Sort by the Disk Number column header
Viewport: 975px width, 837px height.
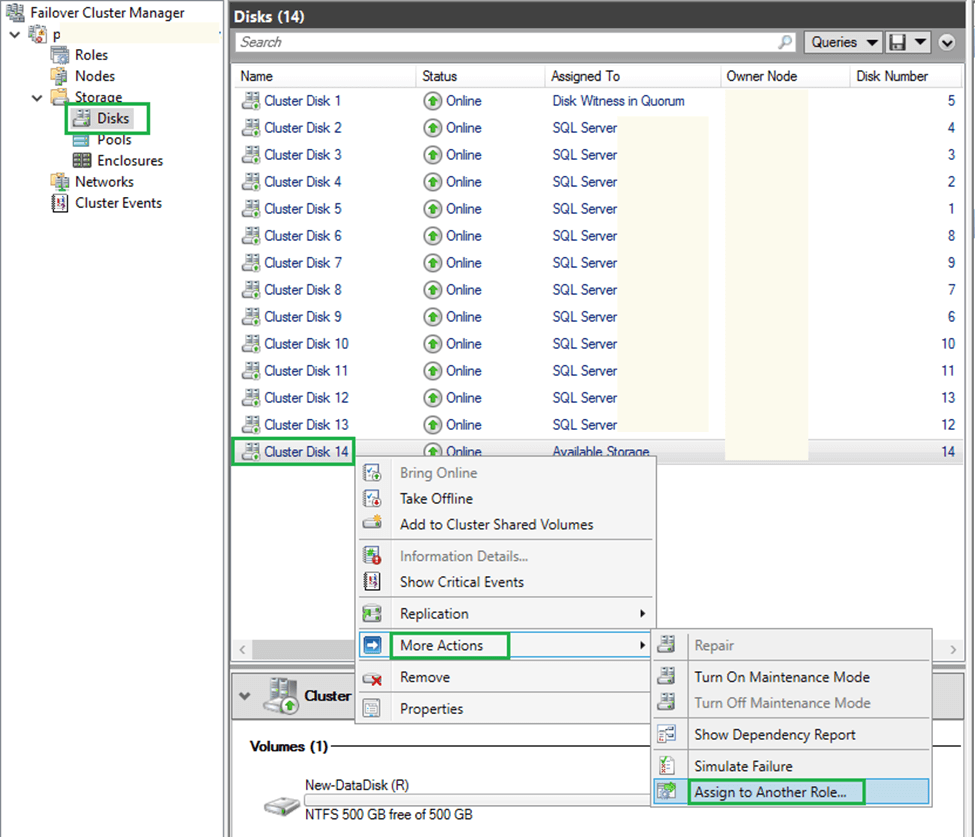906,76
